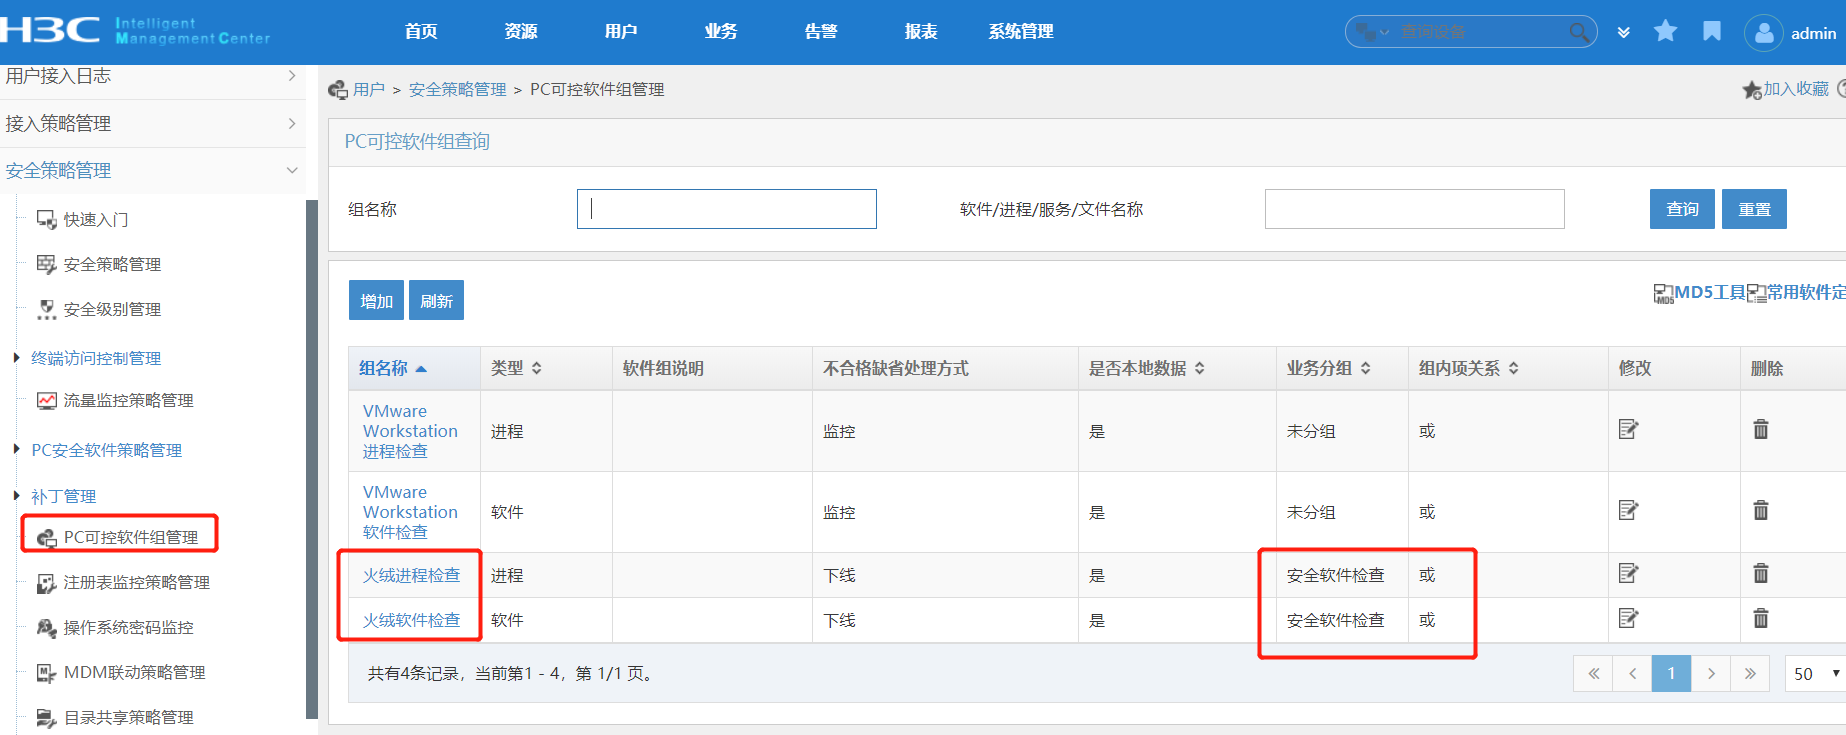Go to the next page of results
This screenshot has width=1846, height=735.
1711,673
